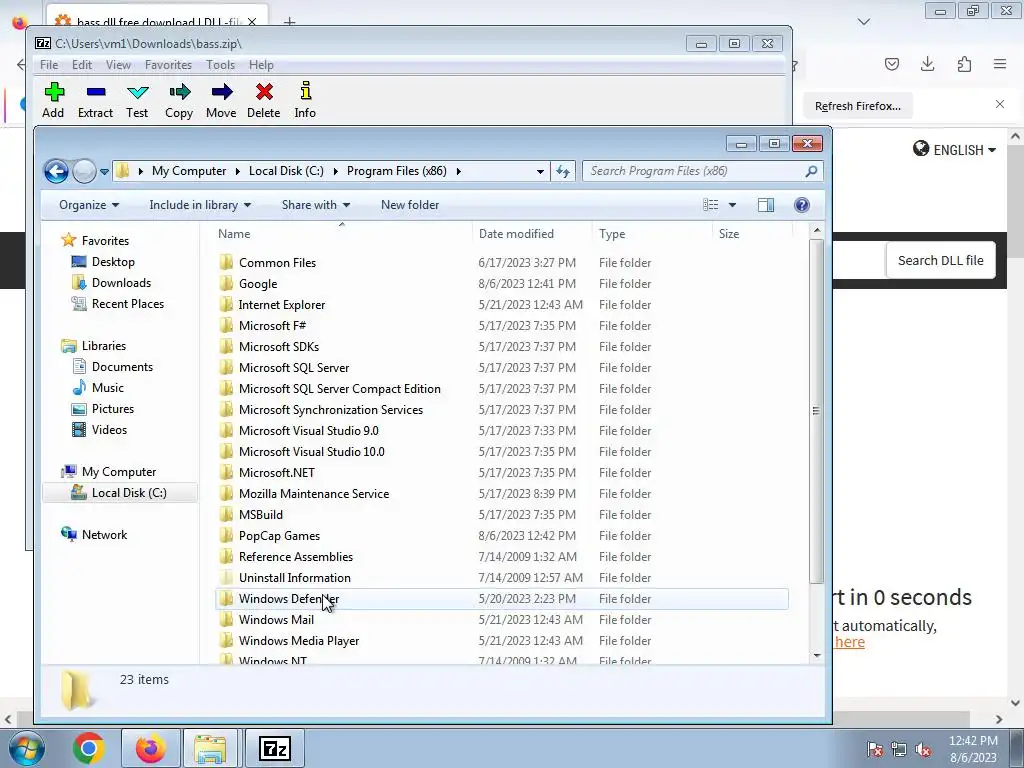Open Firefox downloads arrow icon

(x=927, y=64)
